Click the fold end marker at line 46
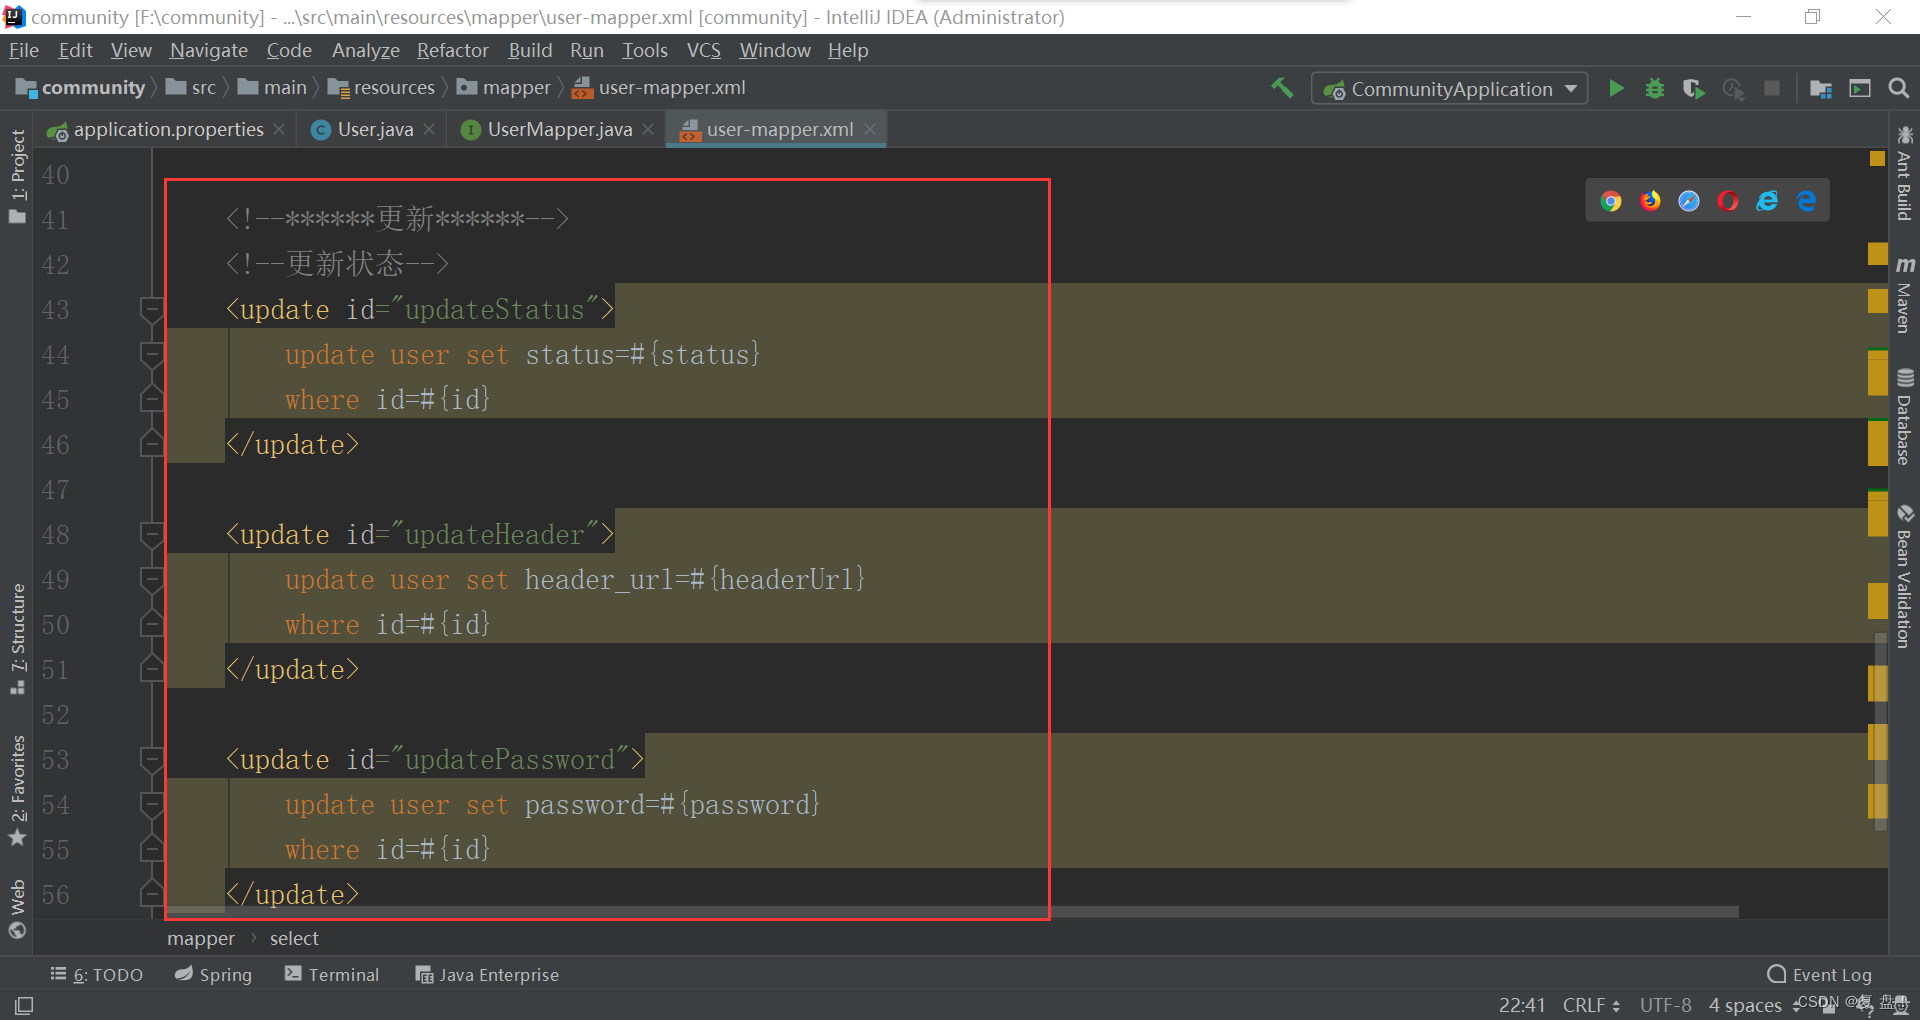The image size is (1920, 1020). click(x=151, y=444)
